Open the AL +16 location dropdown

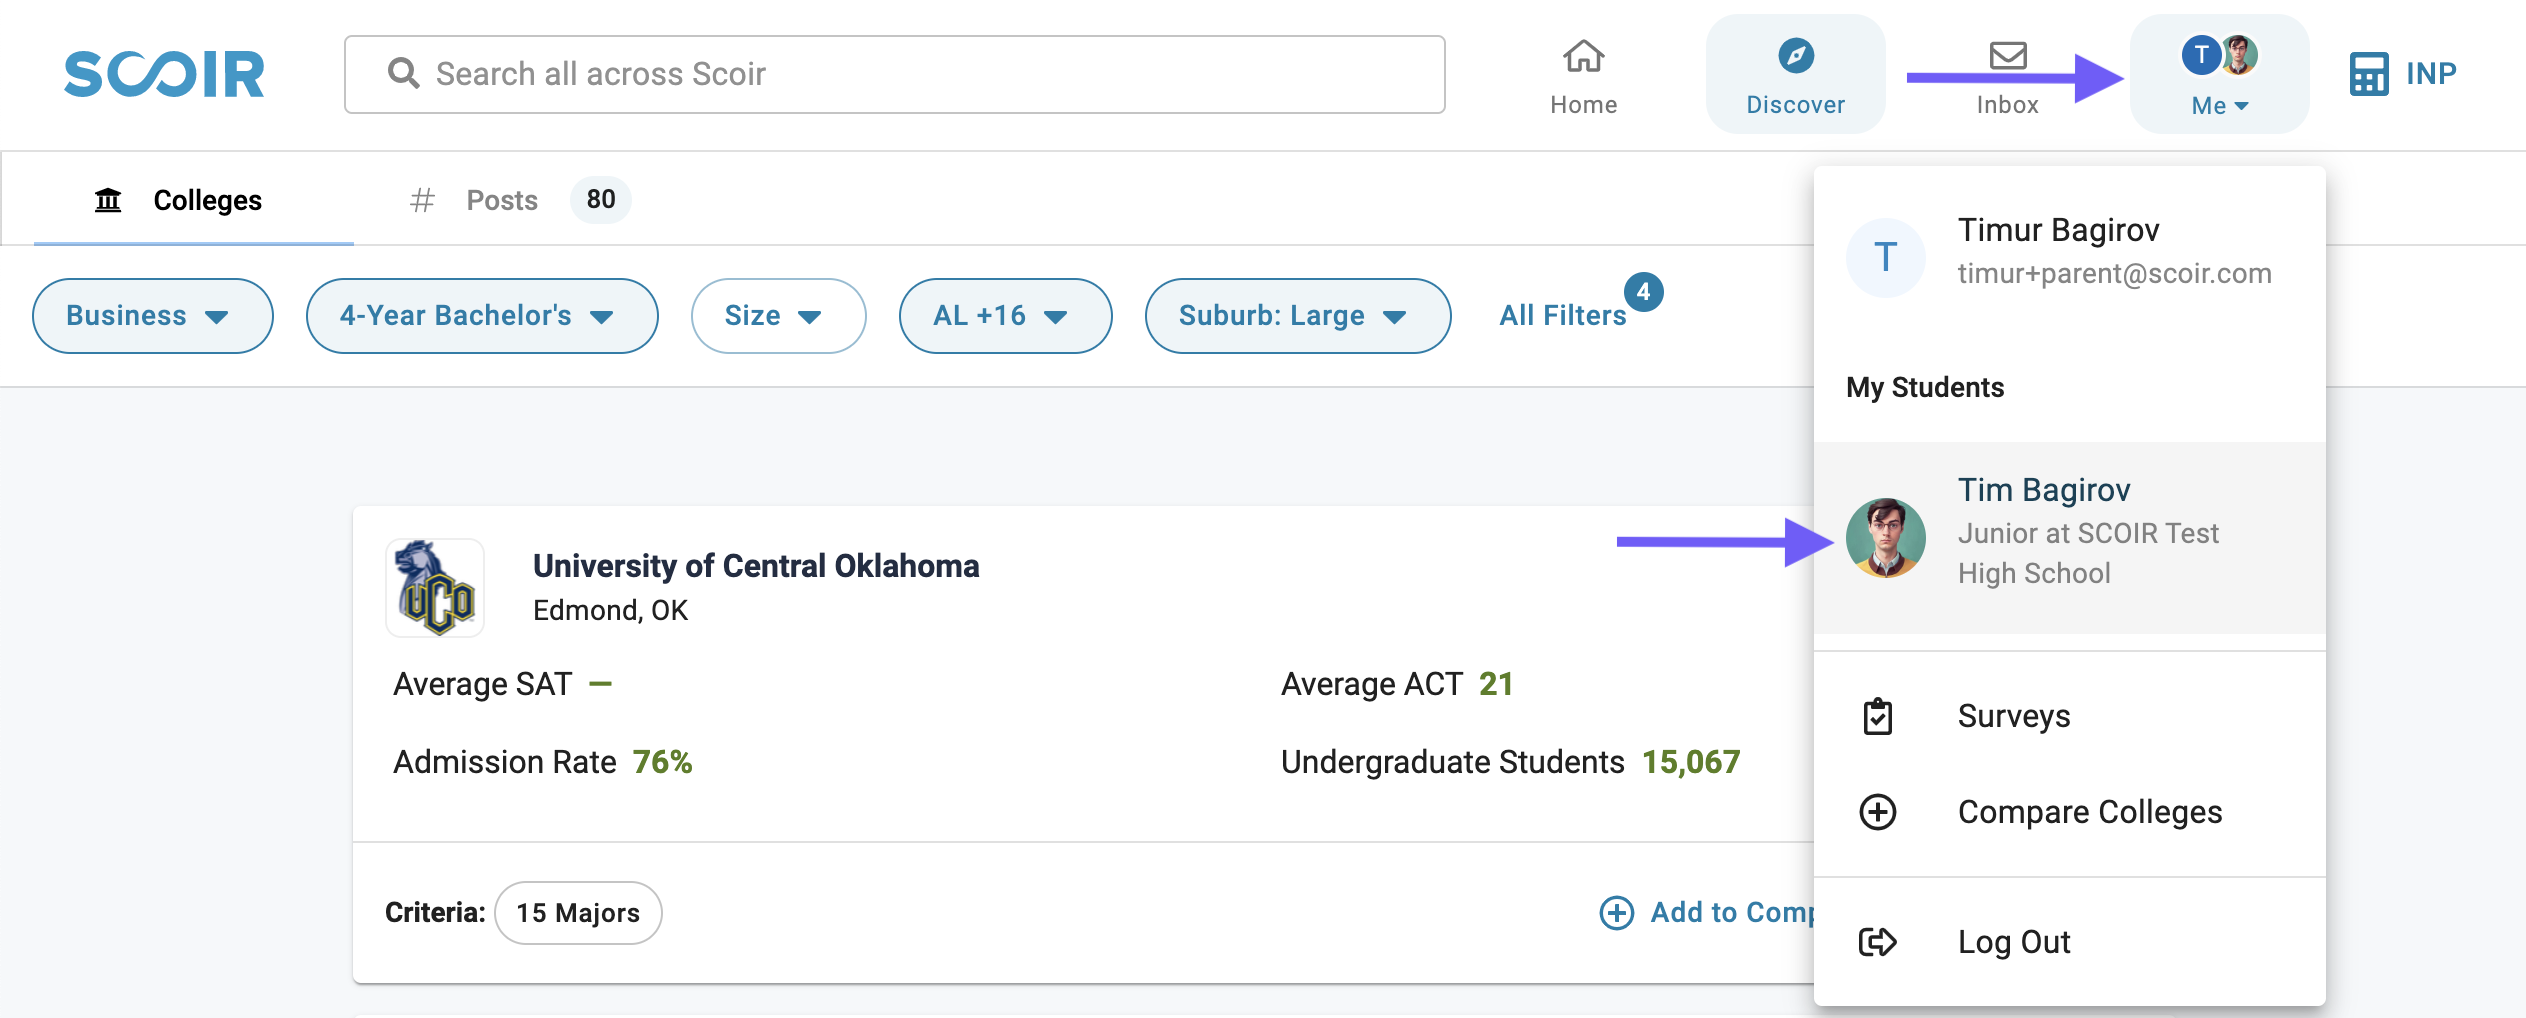[1004, 316]
